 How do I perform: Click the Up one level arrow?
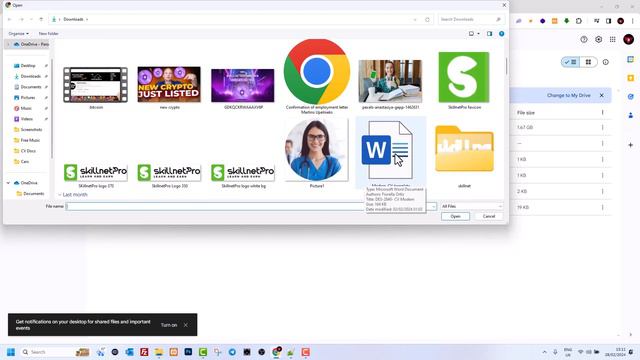point(41,19)
